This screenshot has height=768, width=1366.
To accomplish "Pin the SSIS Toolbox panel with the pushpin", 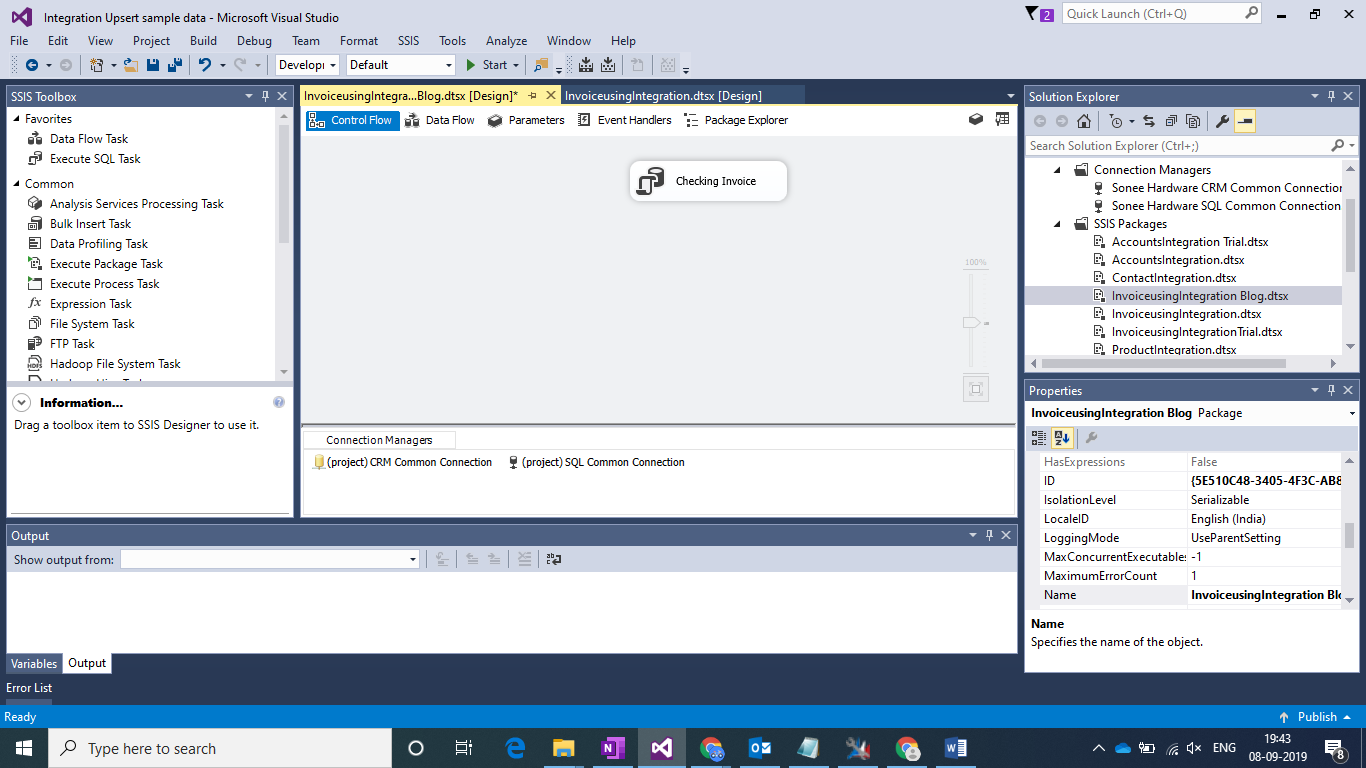I will [x=266, y=97].
